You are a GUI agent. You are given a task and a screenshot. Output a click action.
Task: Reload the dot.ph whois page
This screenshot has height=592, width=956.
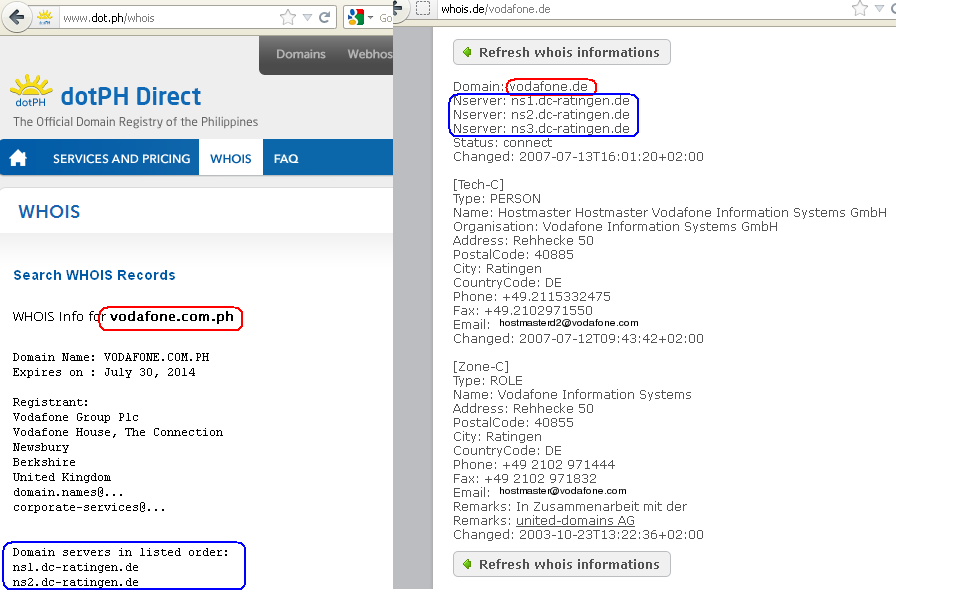[x=325, y=18]
